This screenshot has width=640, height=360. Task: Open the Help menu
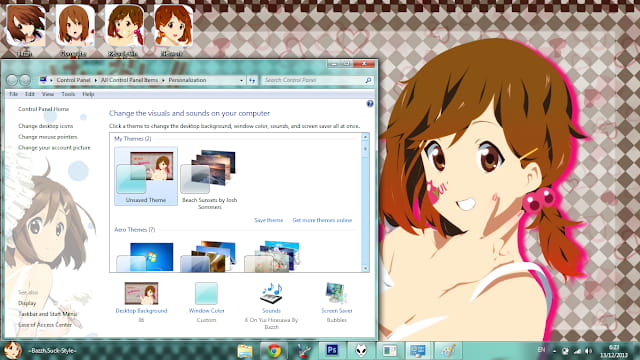pyautogui.click(x=88, y=94)
